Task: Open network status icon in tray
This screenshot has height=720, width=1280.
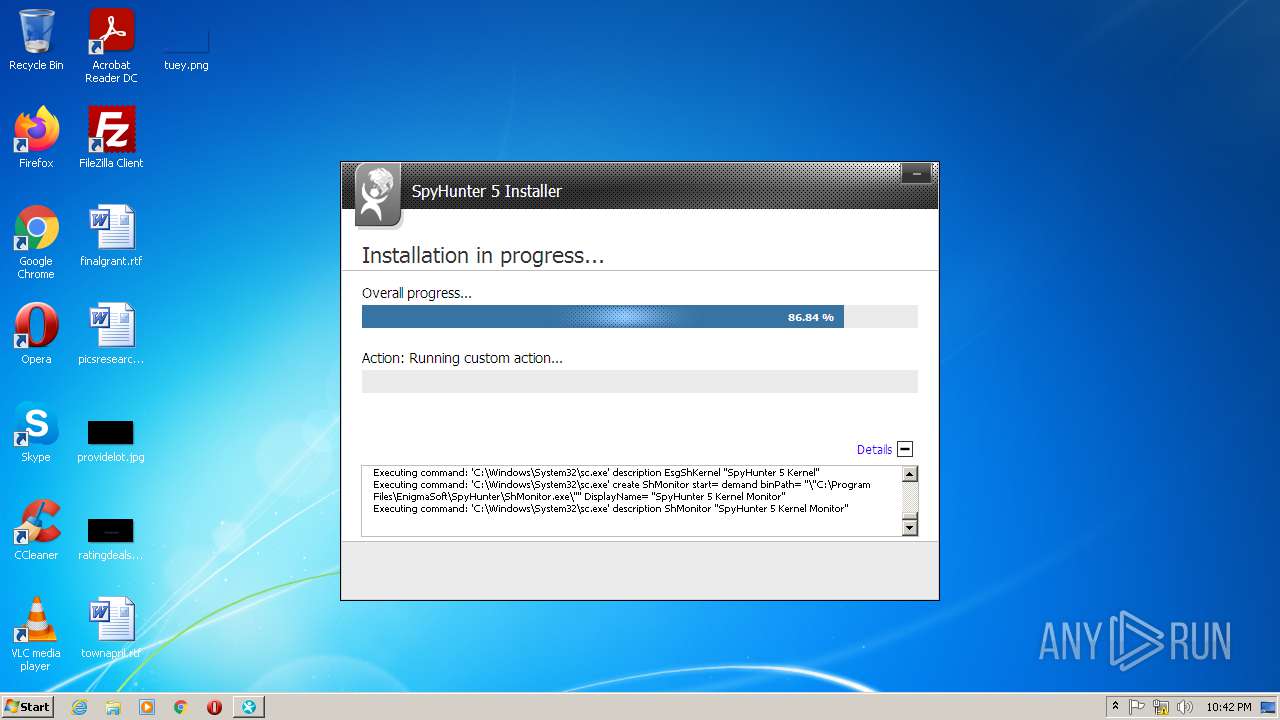Action: pyautogui.click(x=1161, y=707)
